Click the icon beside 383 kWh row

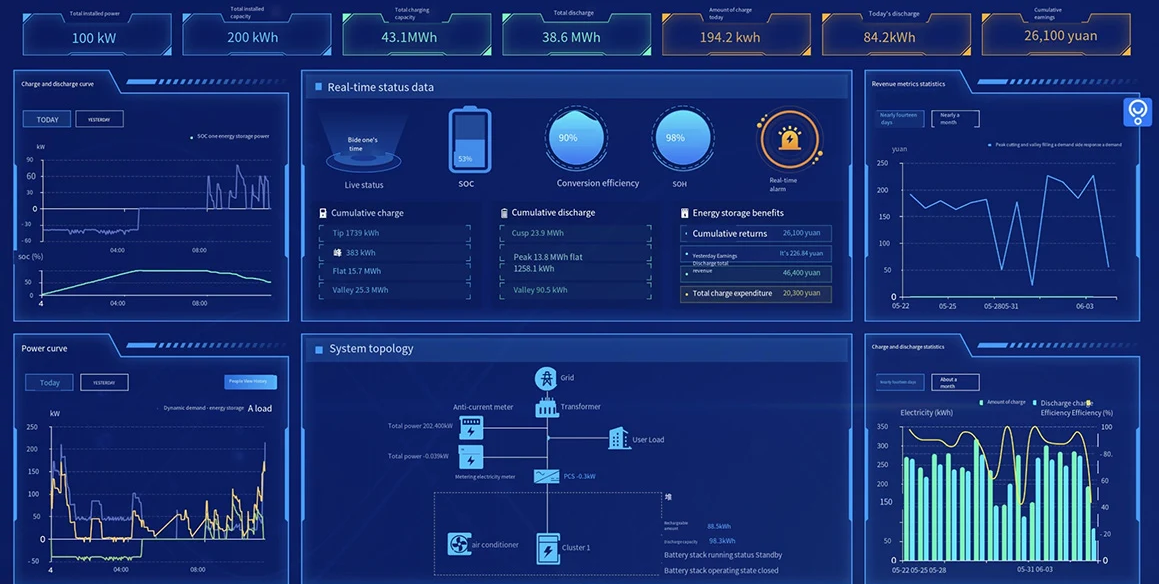pos(338,252)
